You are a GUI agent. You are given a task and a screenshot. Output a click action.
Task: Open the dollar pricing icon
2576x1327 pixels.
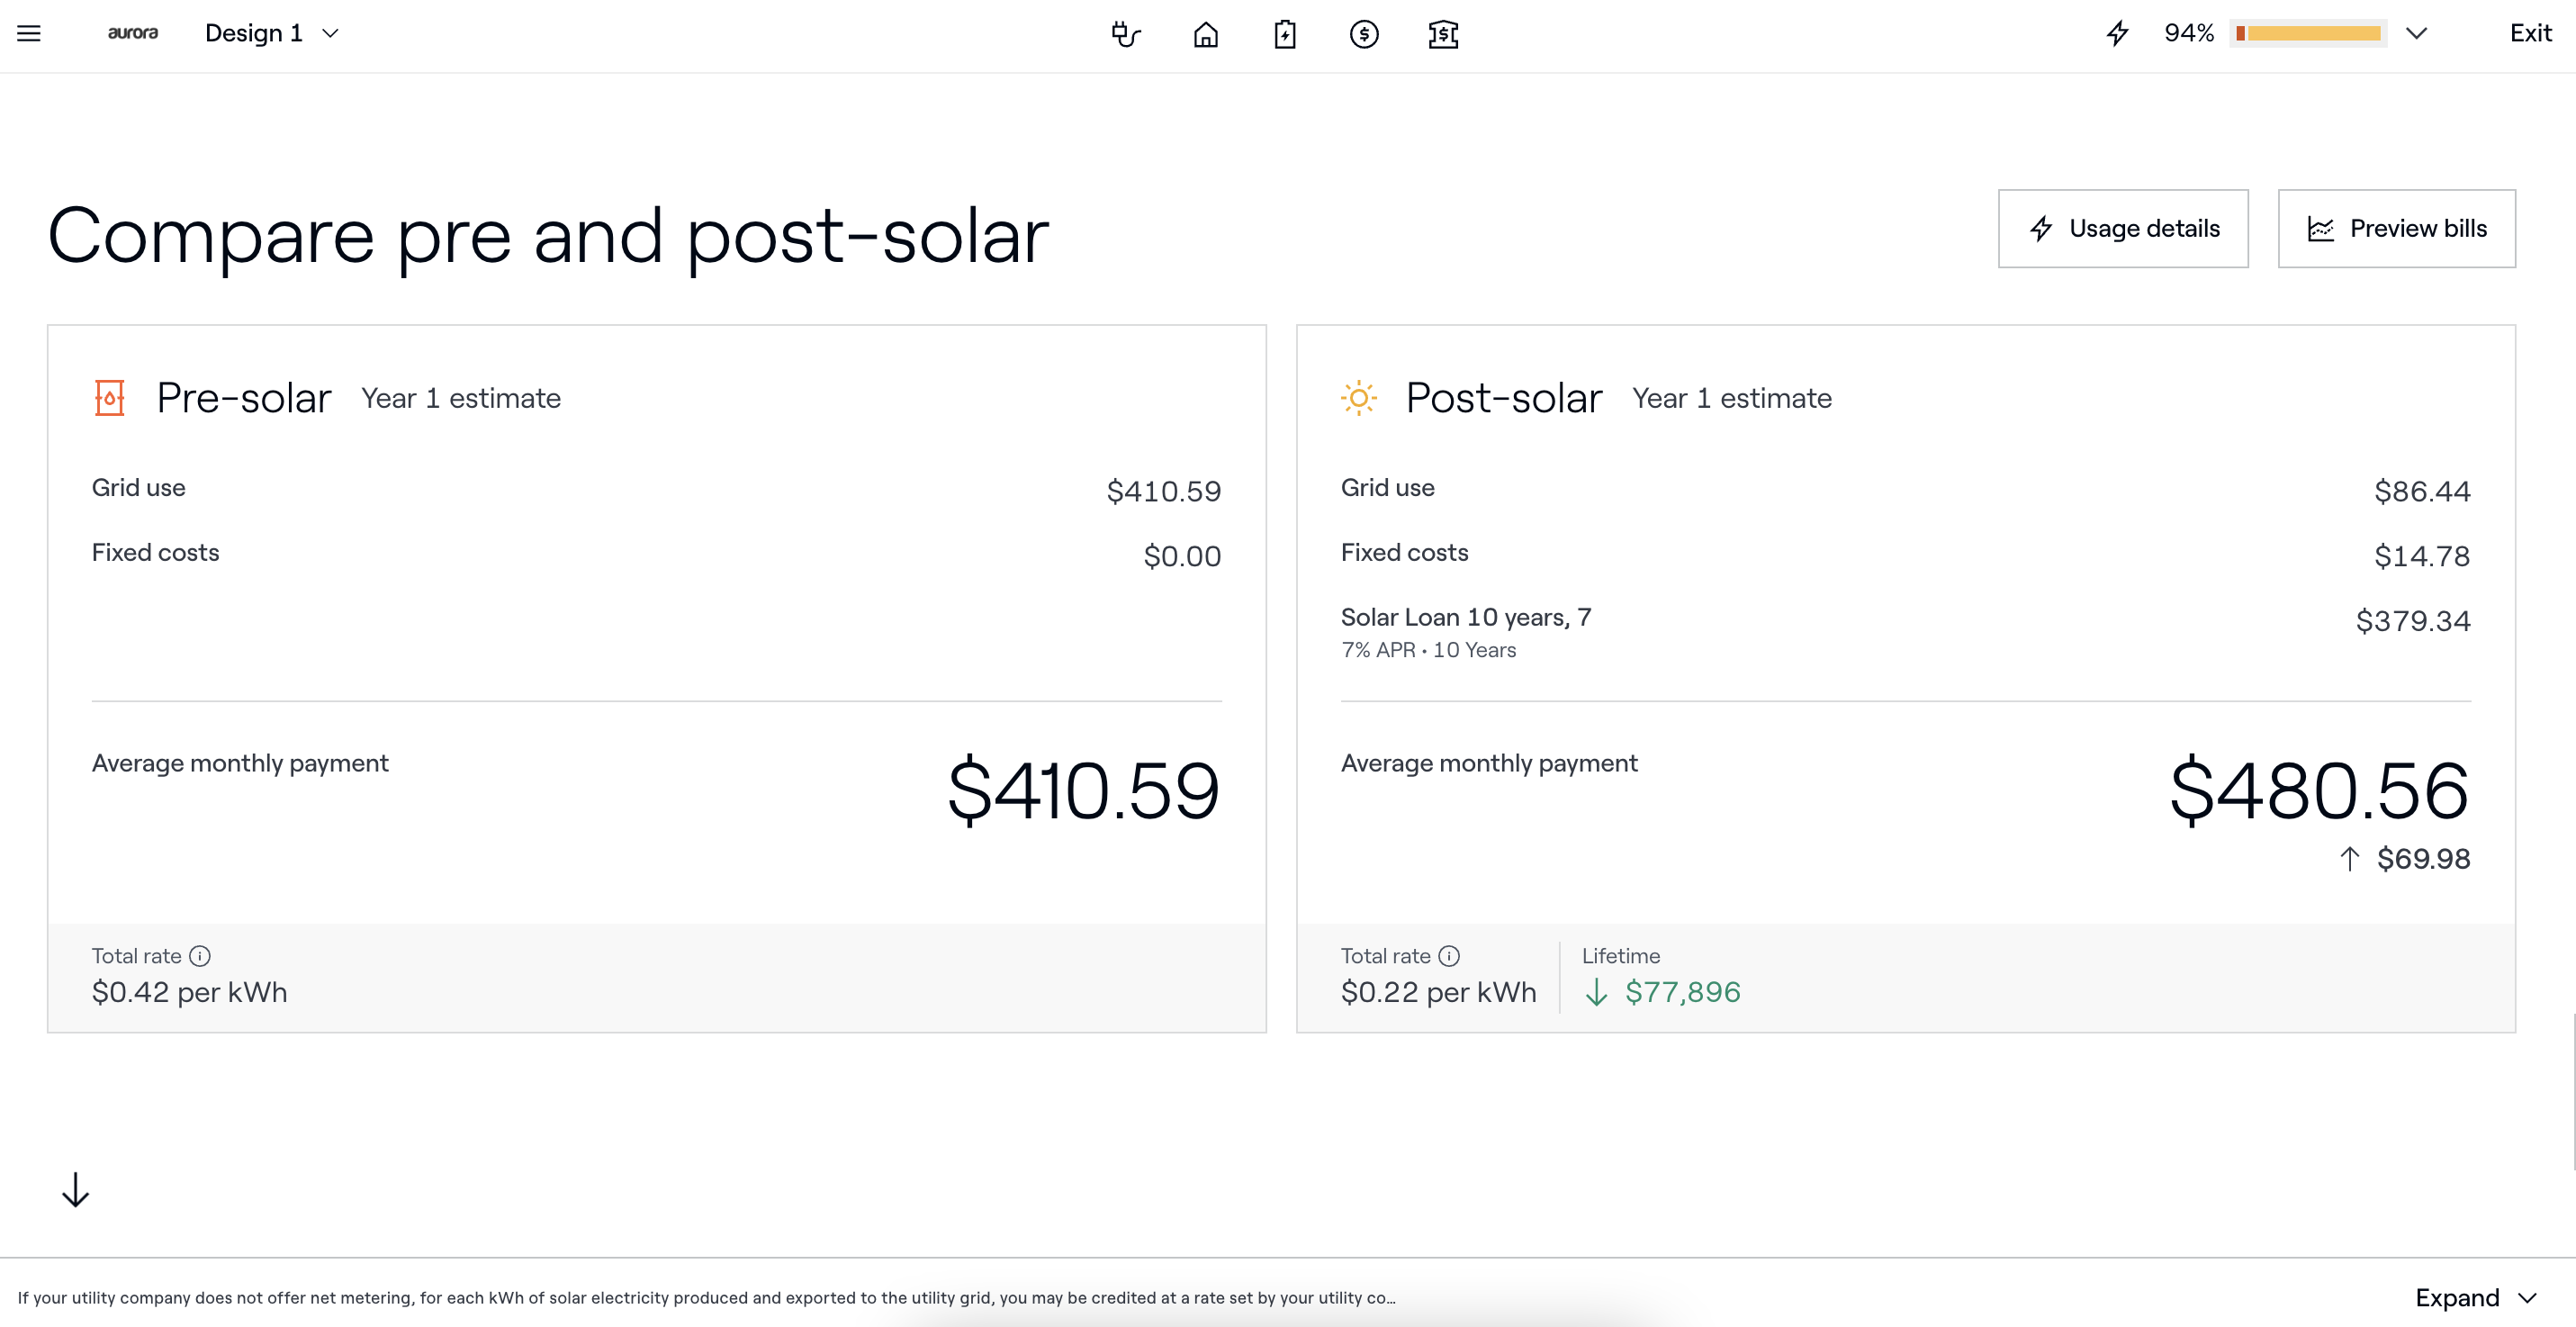(1364, 35)
